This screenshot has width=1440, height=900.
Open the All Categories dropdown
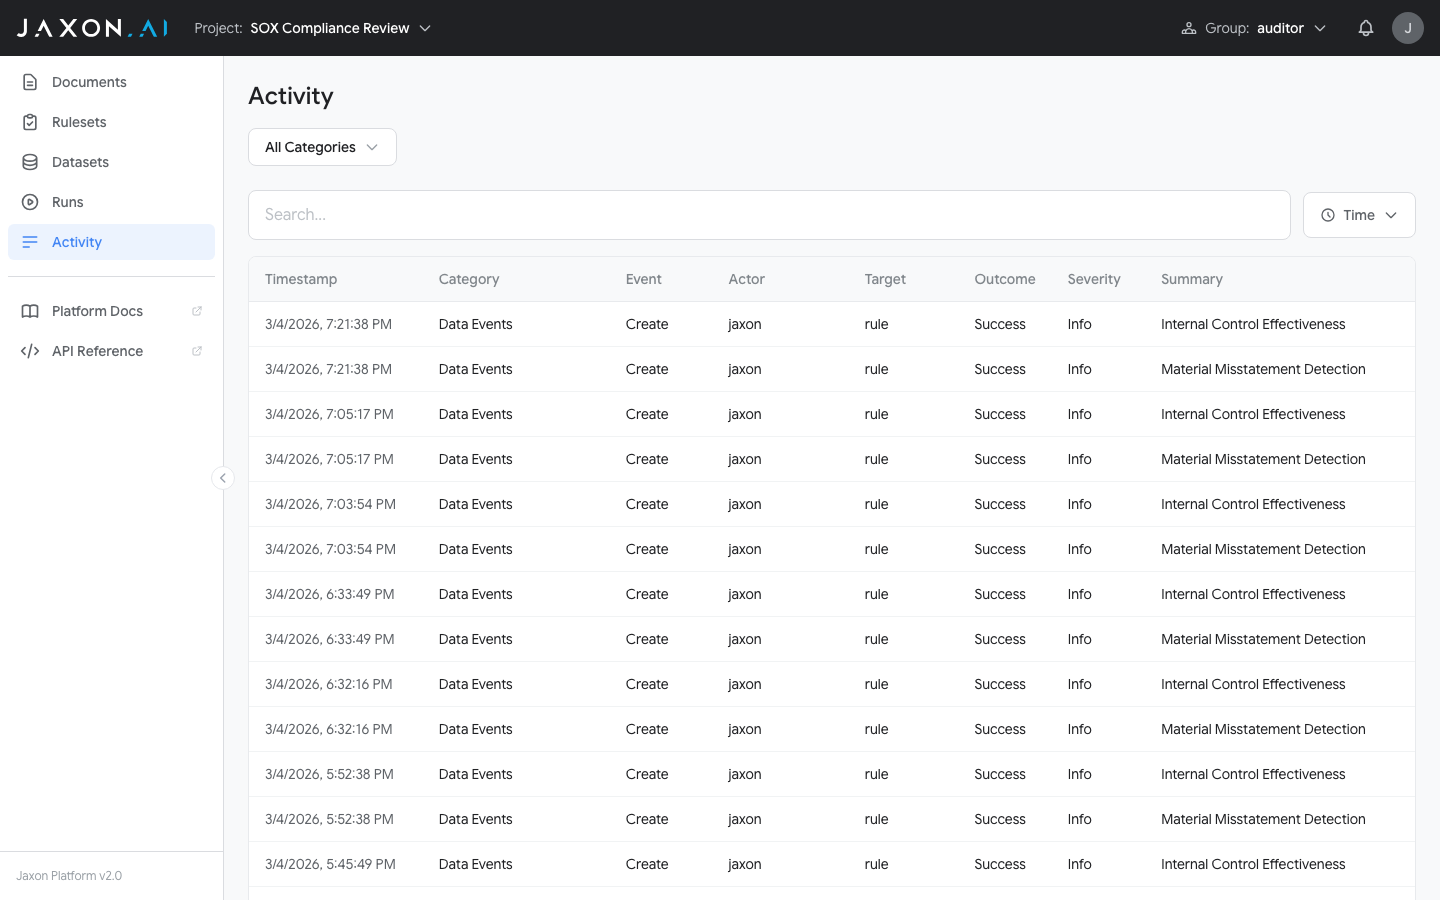coord(322,146)
